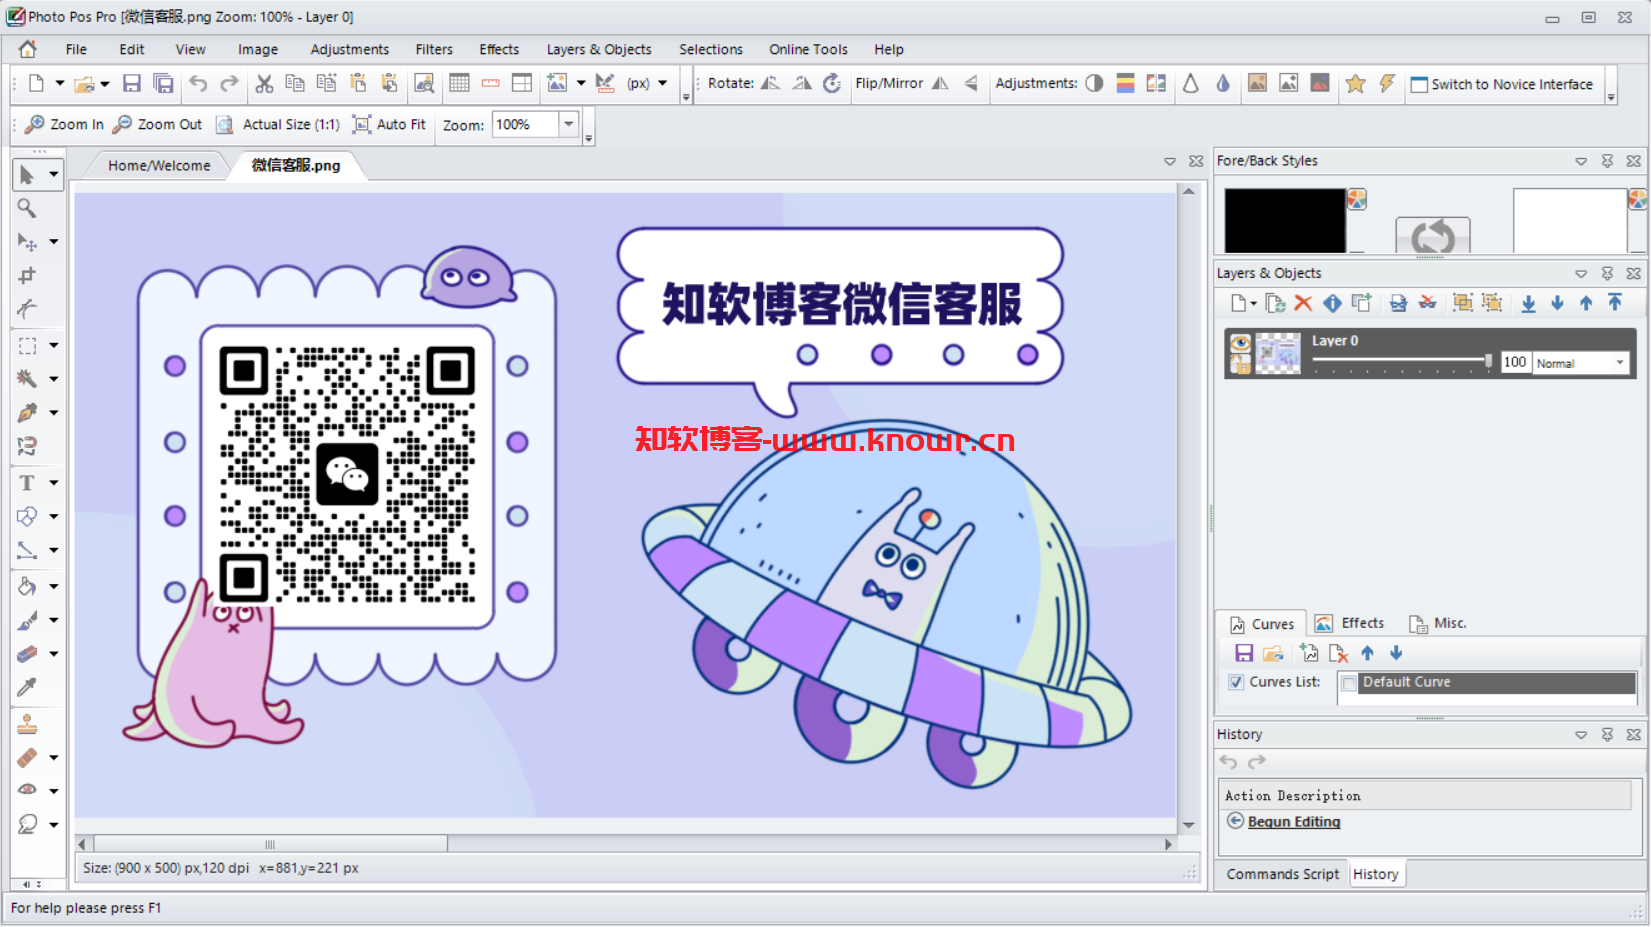1651x927 pixels.
Task: Open the Home icon in menu bar
Action: [28, 49]
